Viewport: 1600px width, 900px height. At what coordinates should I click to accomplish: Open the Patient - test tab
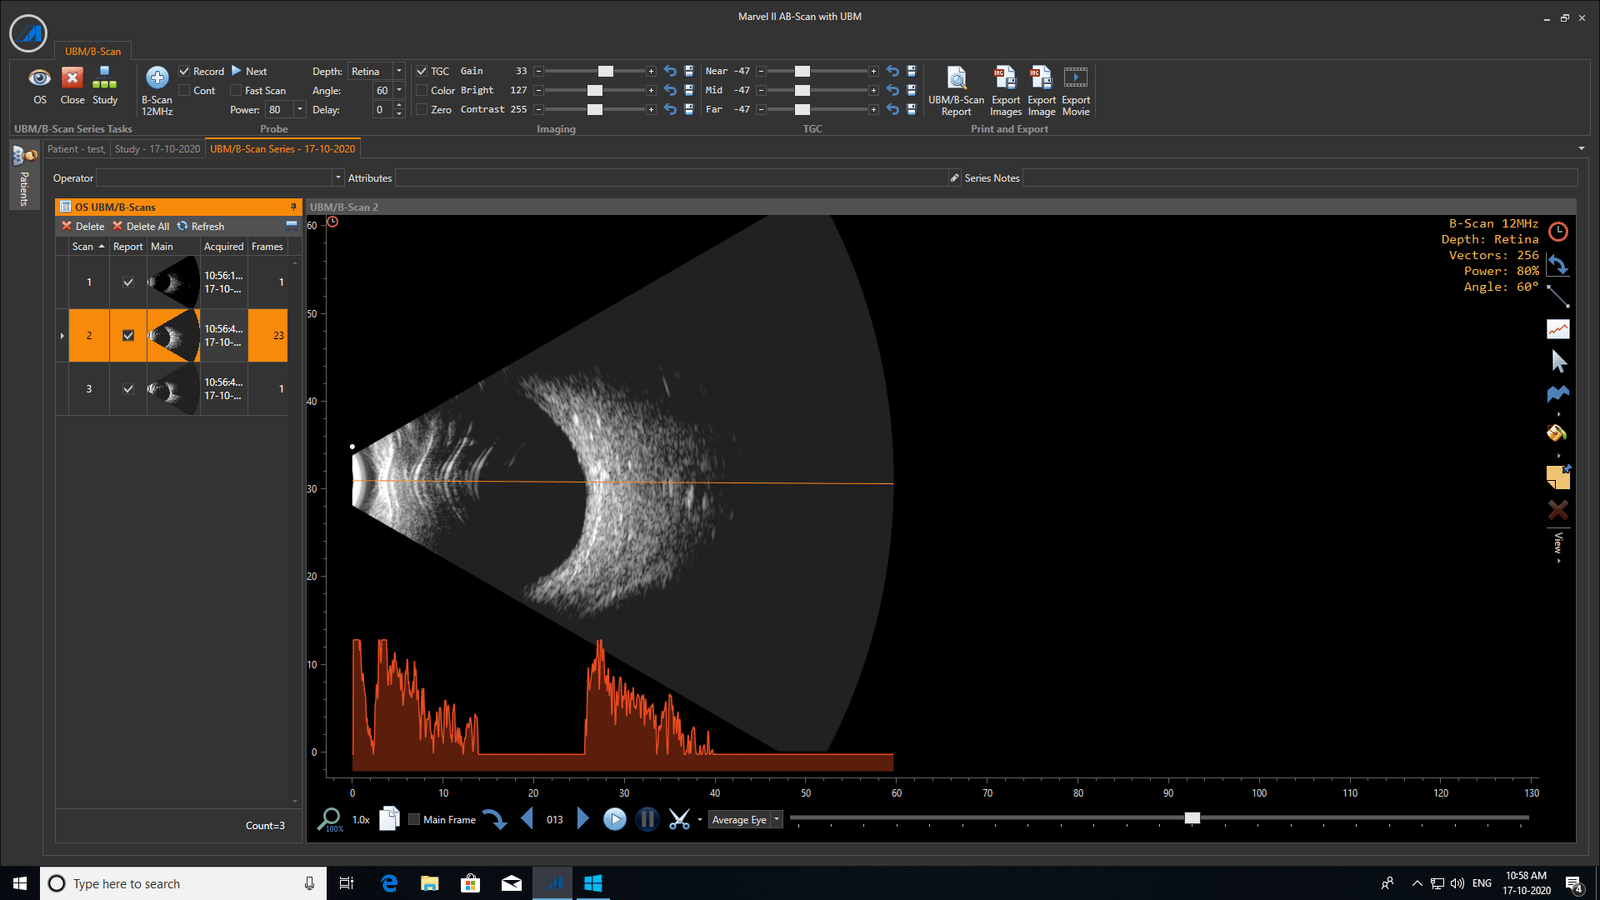point(76,149)
